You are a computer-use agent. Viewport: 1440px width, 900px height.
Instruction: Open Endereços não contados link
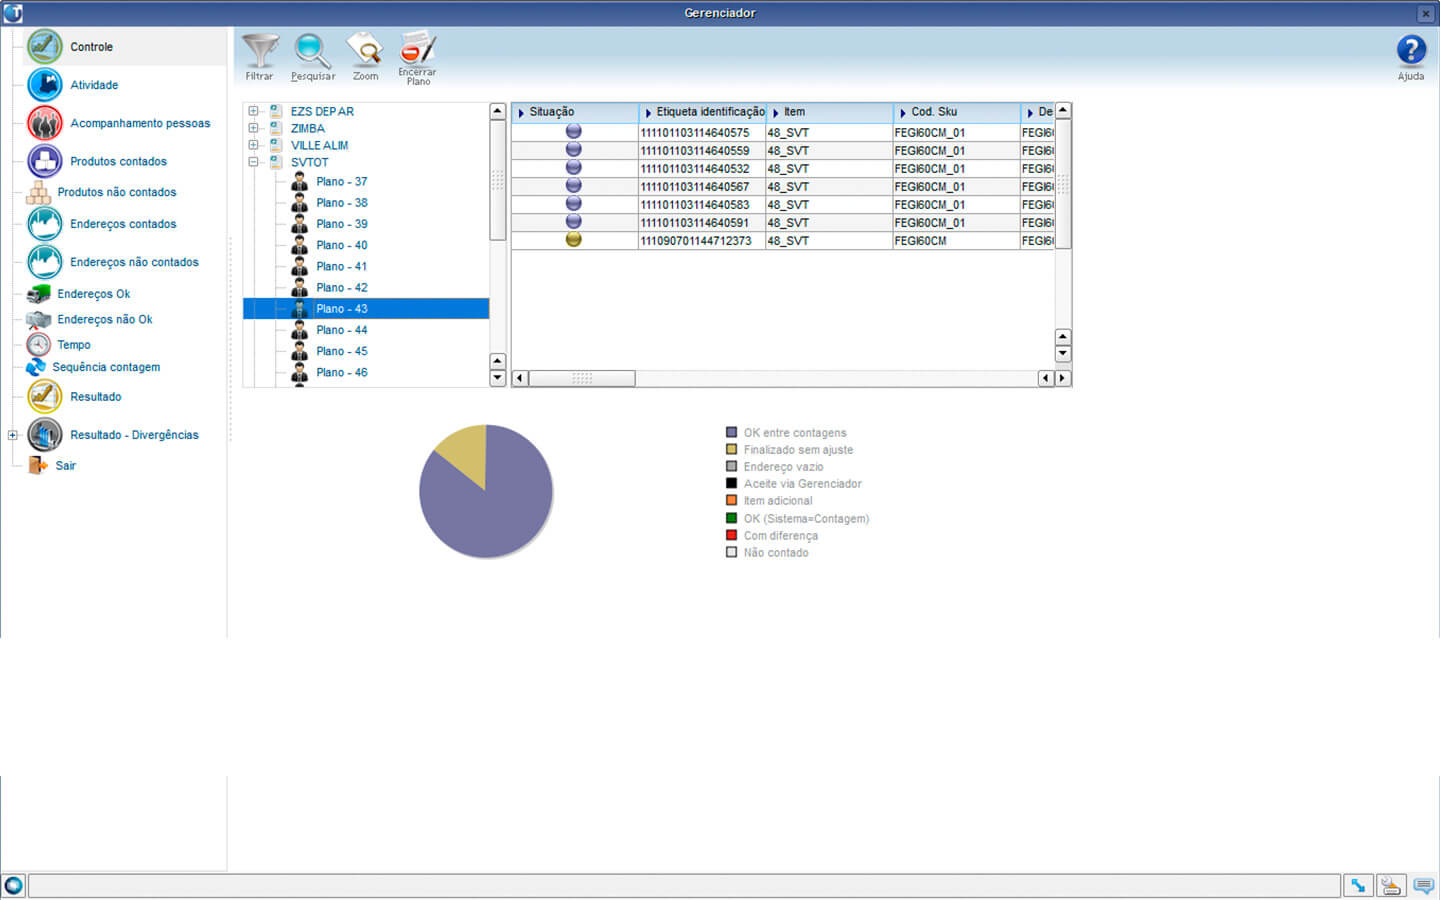134,262
